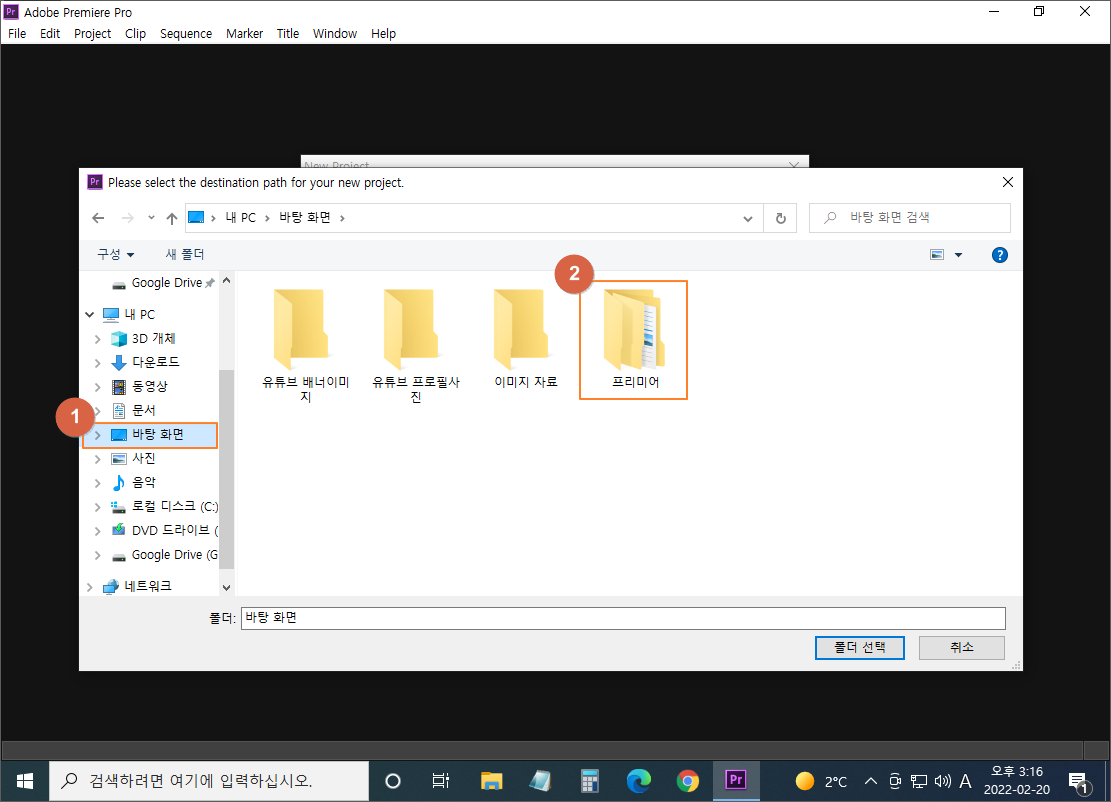
Task: Refresh the folder view in address bar
Action: click(x=780, y=218)
